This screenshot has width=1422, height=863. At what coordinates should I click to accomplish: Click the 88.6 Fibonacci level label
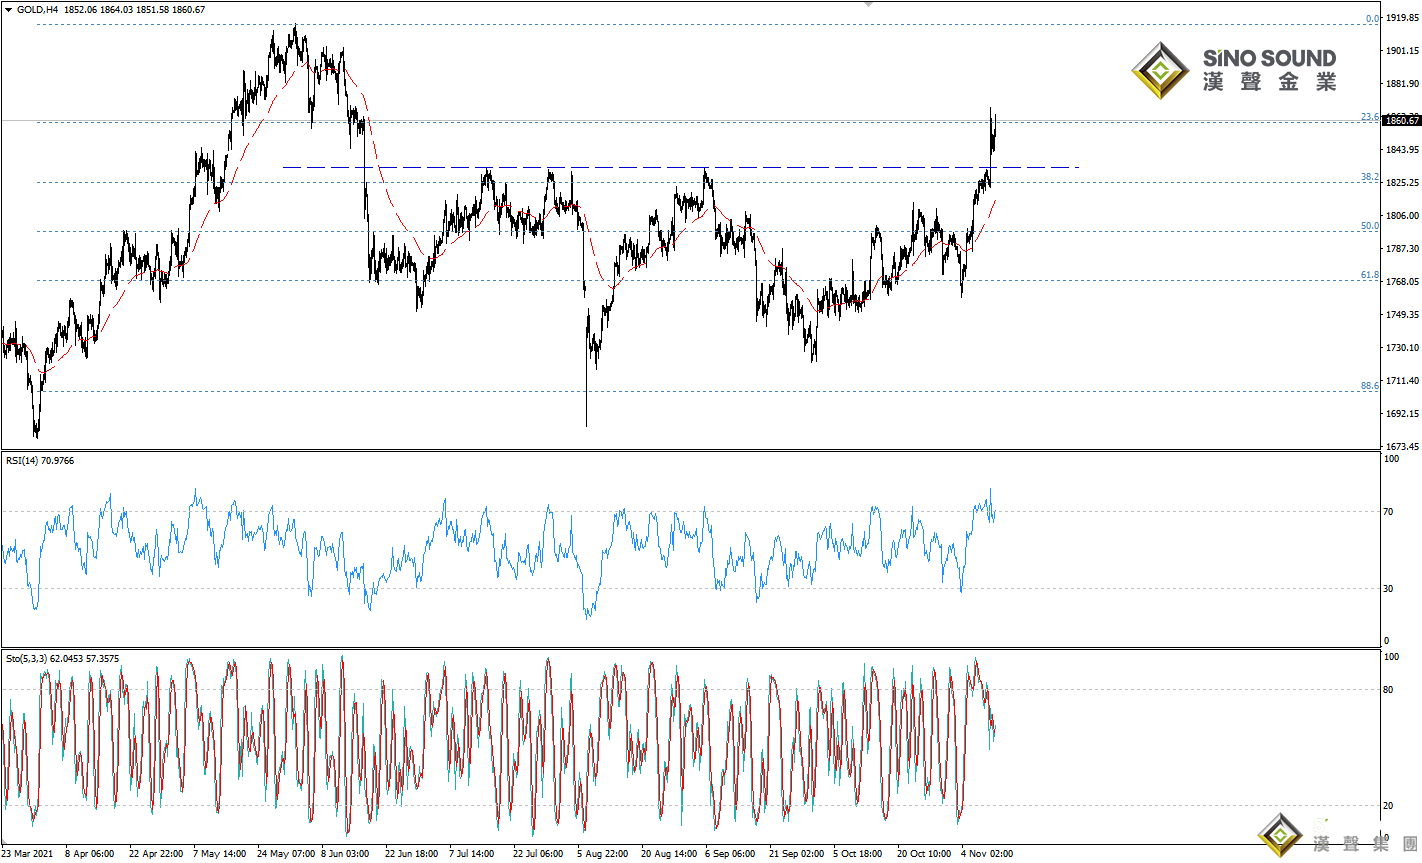[x=1369, y=386]
